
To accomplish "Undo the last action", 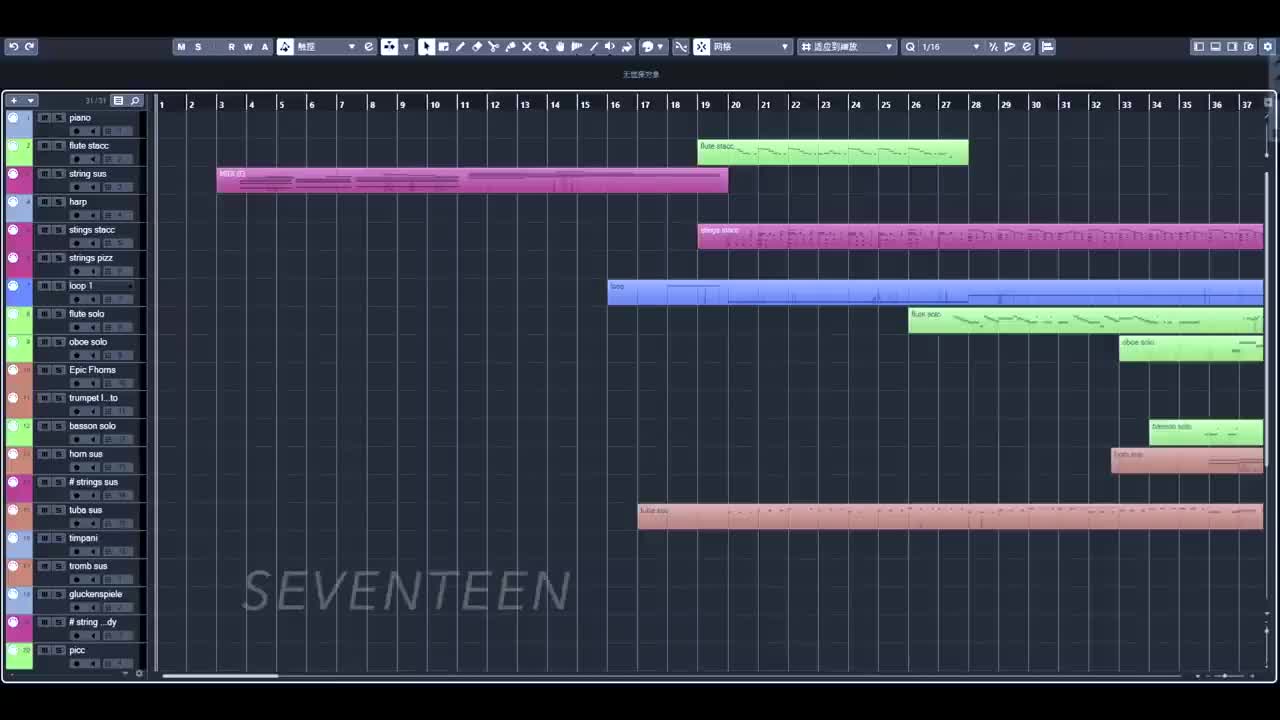I will click(13, 46).
